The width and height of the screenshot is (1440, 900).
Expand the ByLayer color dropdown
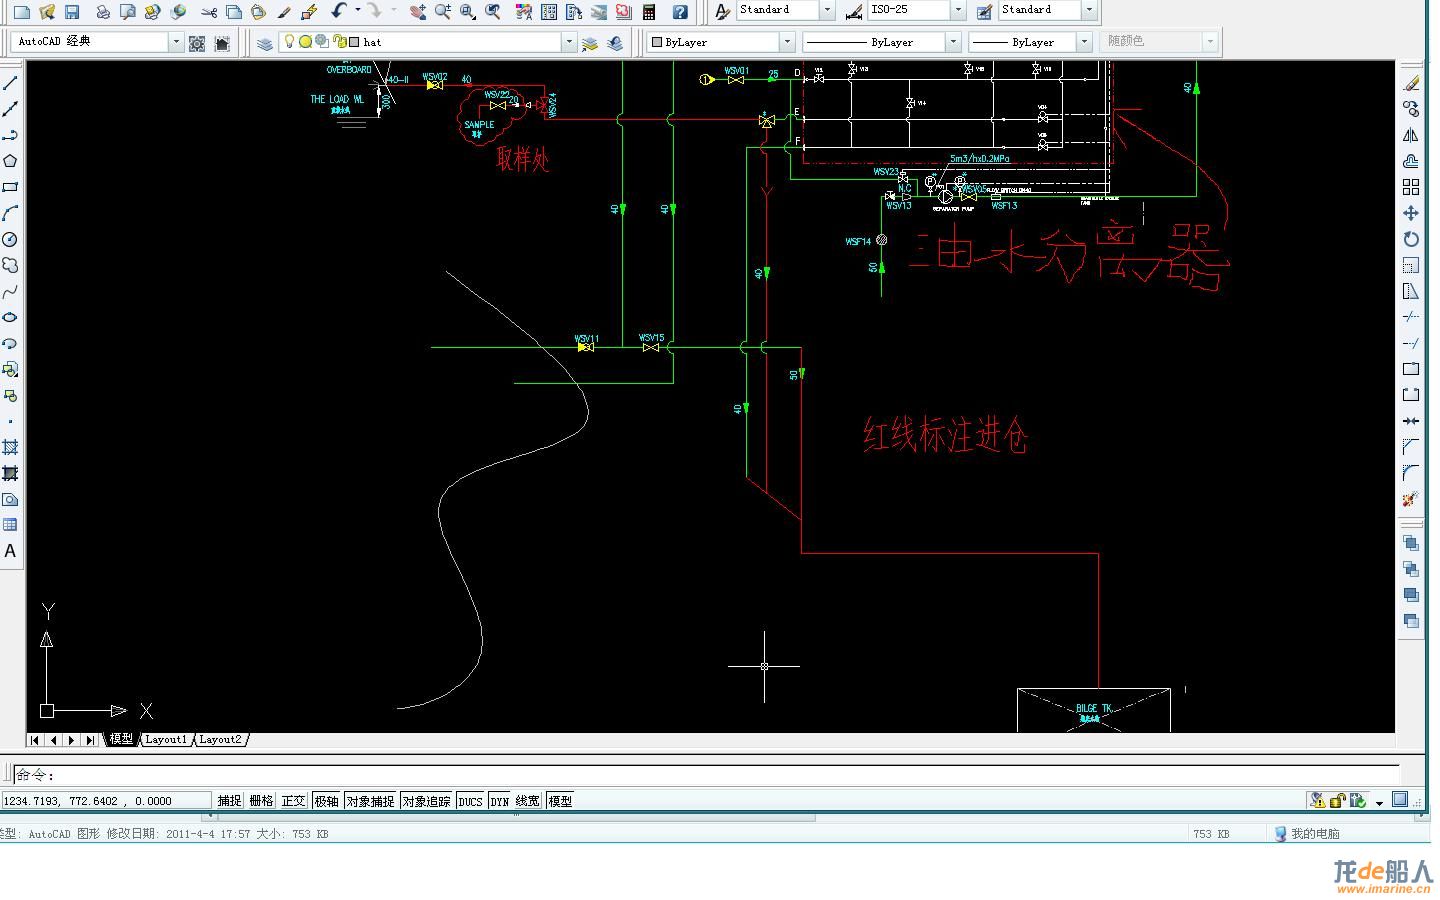click(x=787, y=42)
